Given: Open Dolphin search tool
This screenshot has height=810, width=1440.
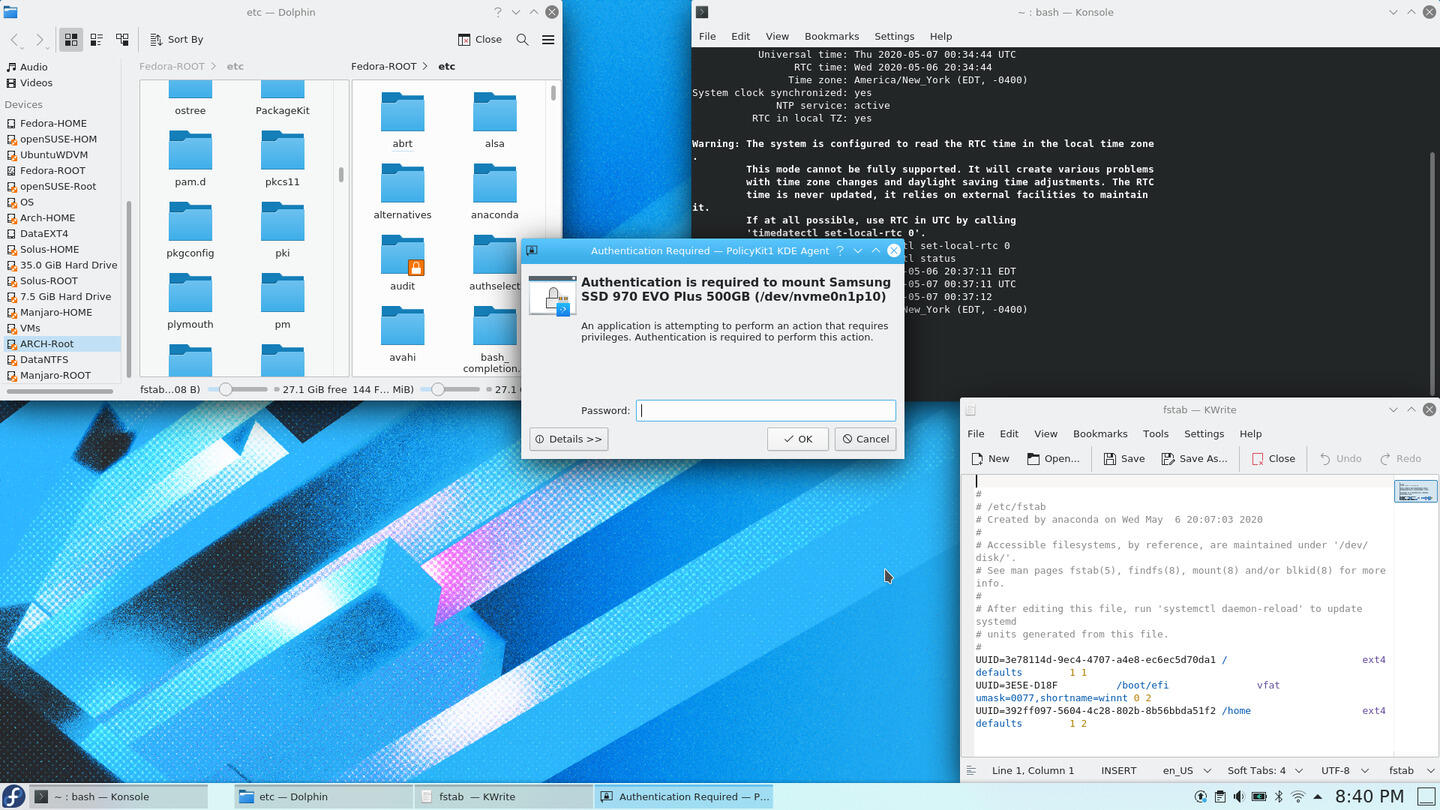Looking at the screenshot, I should pyautogui.click(x=522, y=39).
